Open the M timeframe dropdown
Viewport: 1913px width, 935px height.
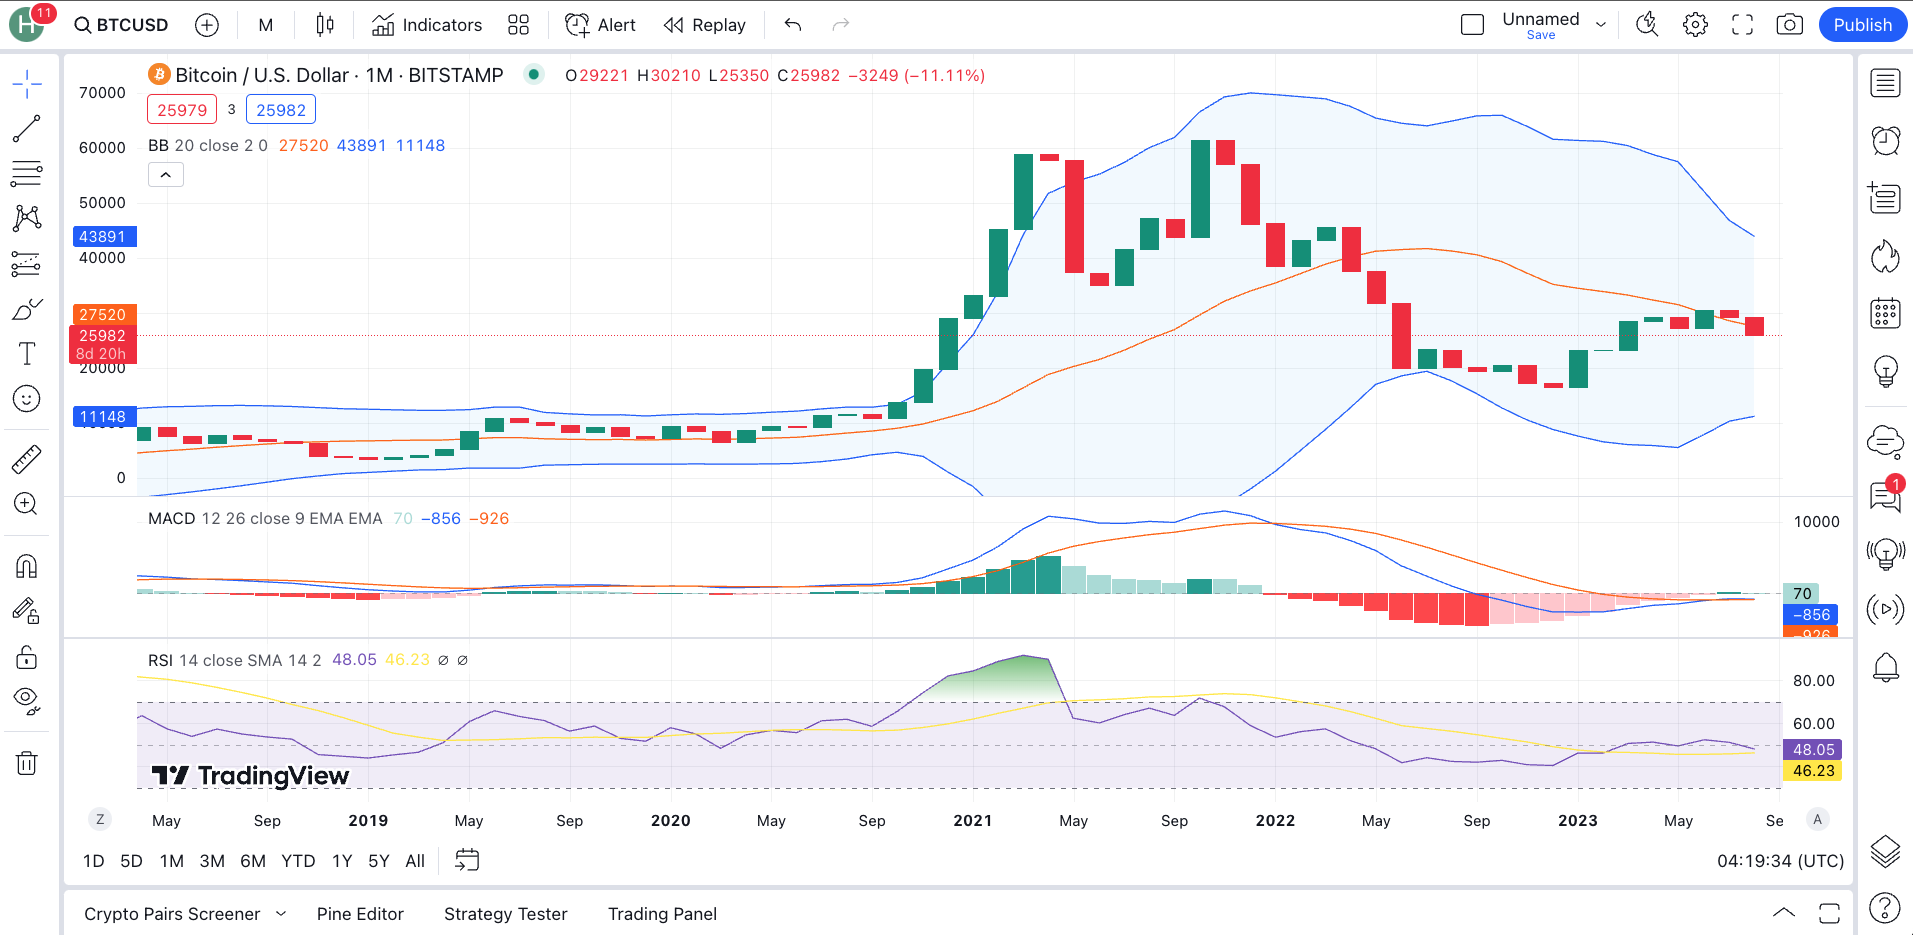click(265, 24)
